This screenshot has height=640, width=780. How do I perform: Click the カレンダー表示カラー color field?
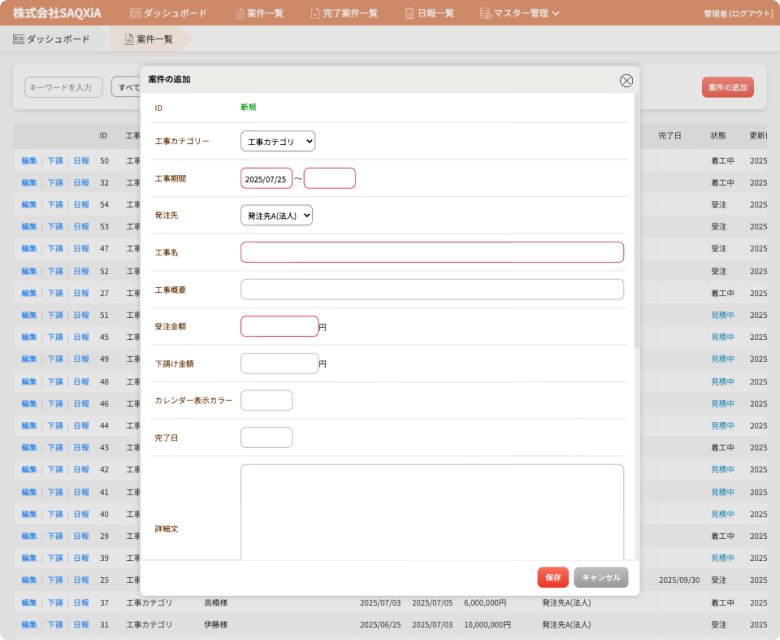click(x=266, y=400)
